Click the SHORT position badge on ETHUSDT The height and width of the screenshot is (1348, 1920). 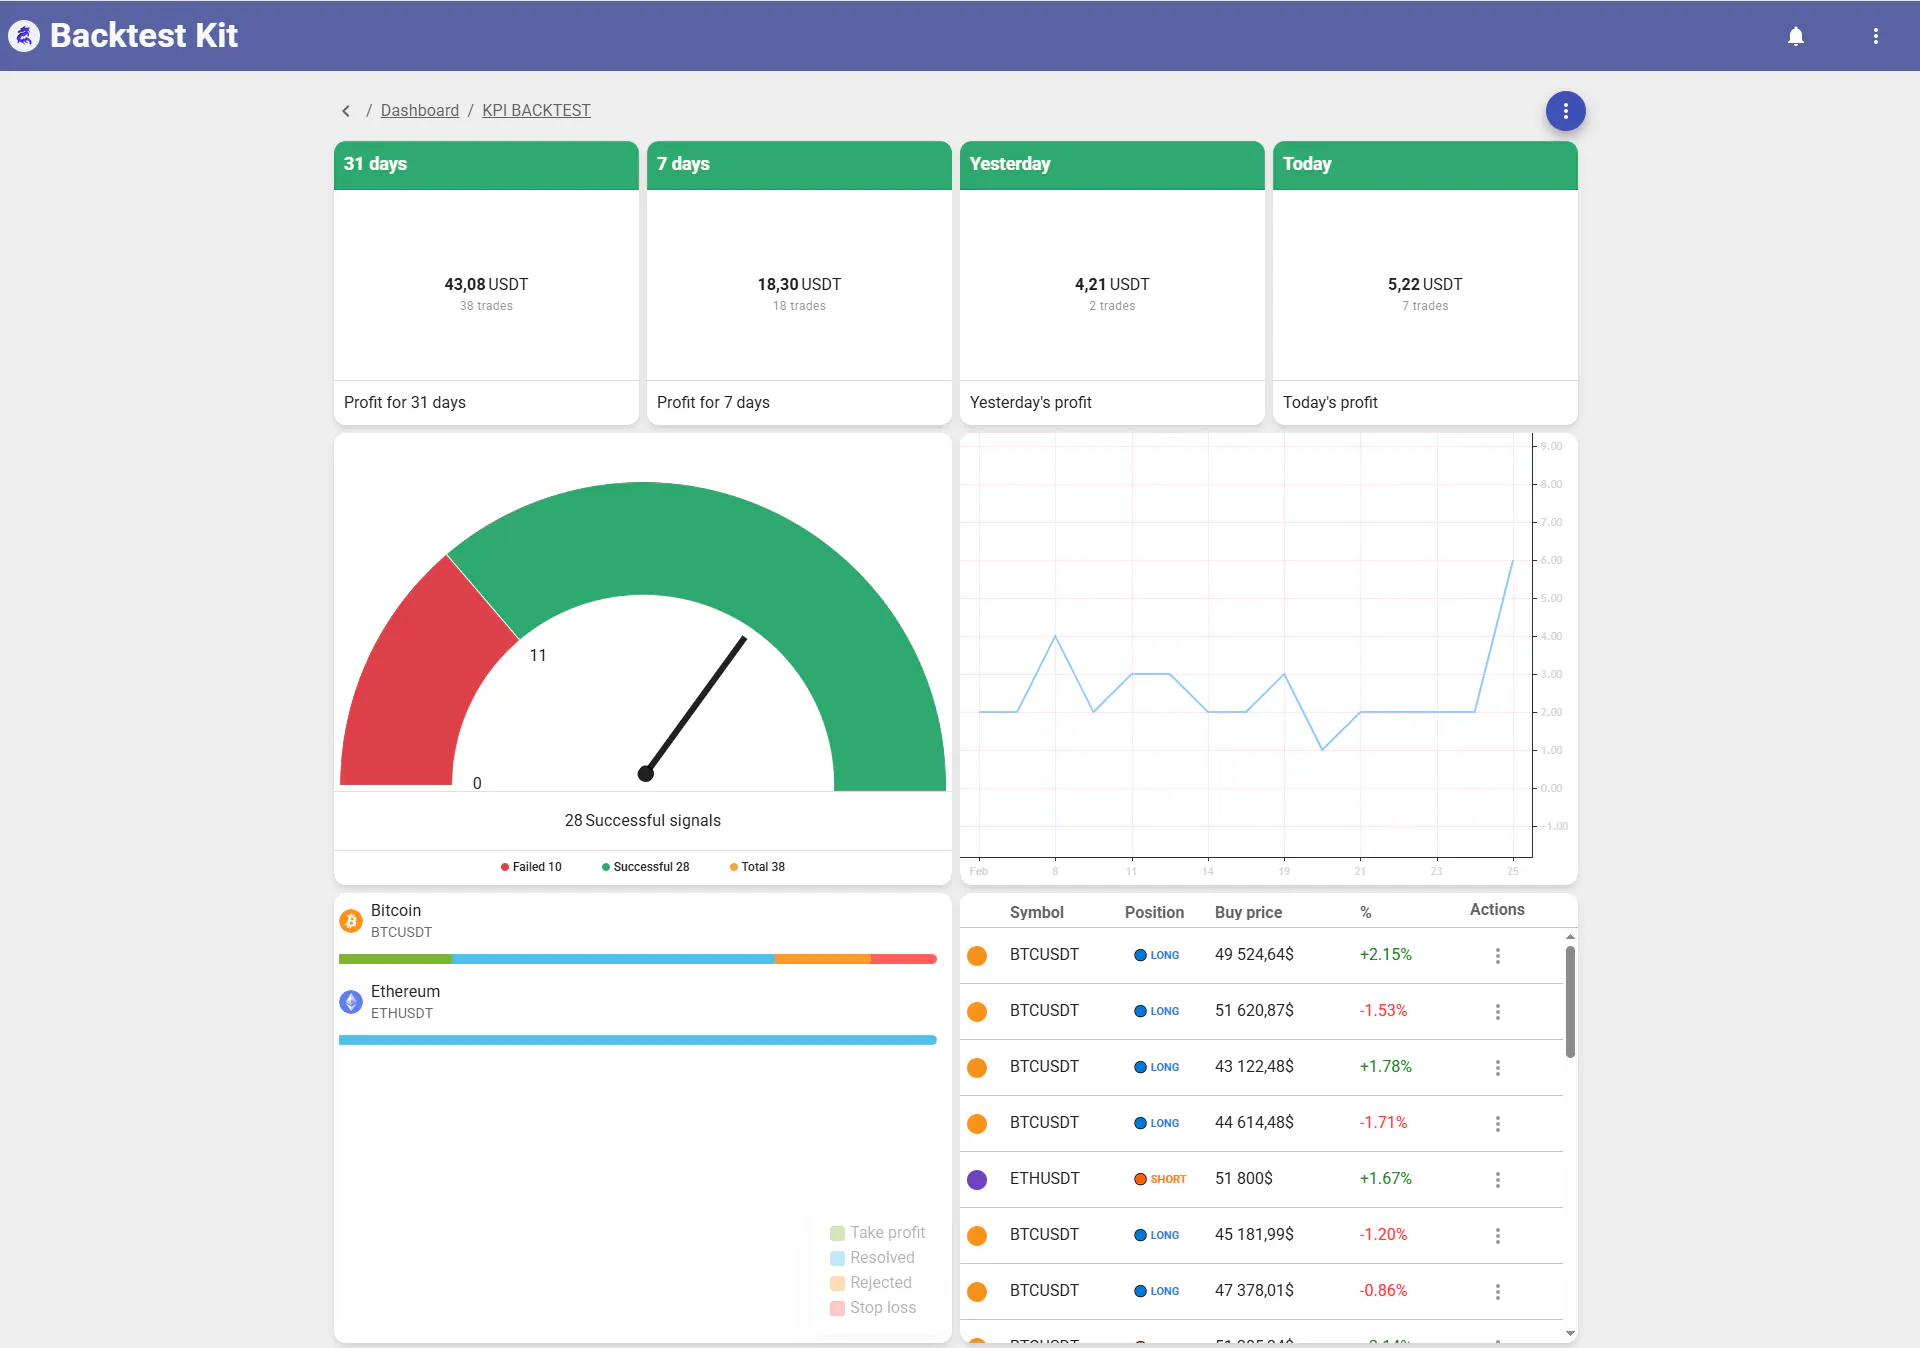[1160, 1179]
